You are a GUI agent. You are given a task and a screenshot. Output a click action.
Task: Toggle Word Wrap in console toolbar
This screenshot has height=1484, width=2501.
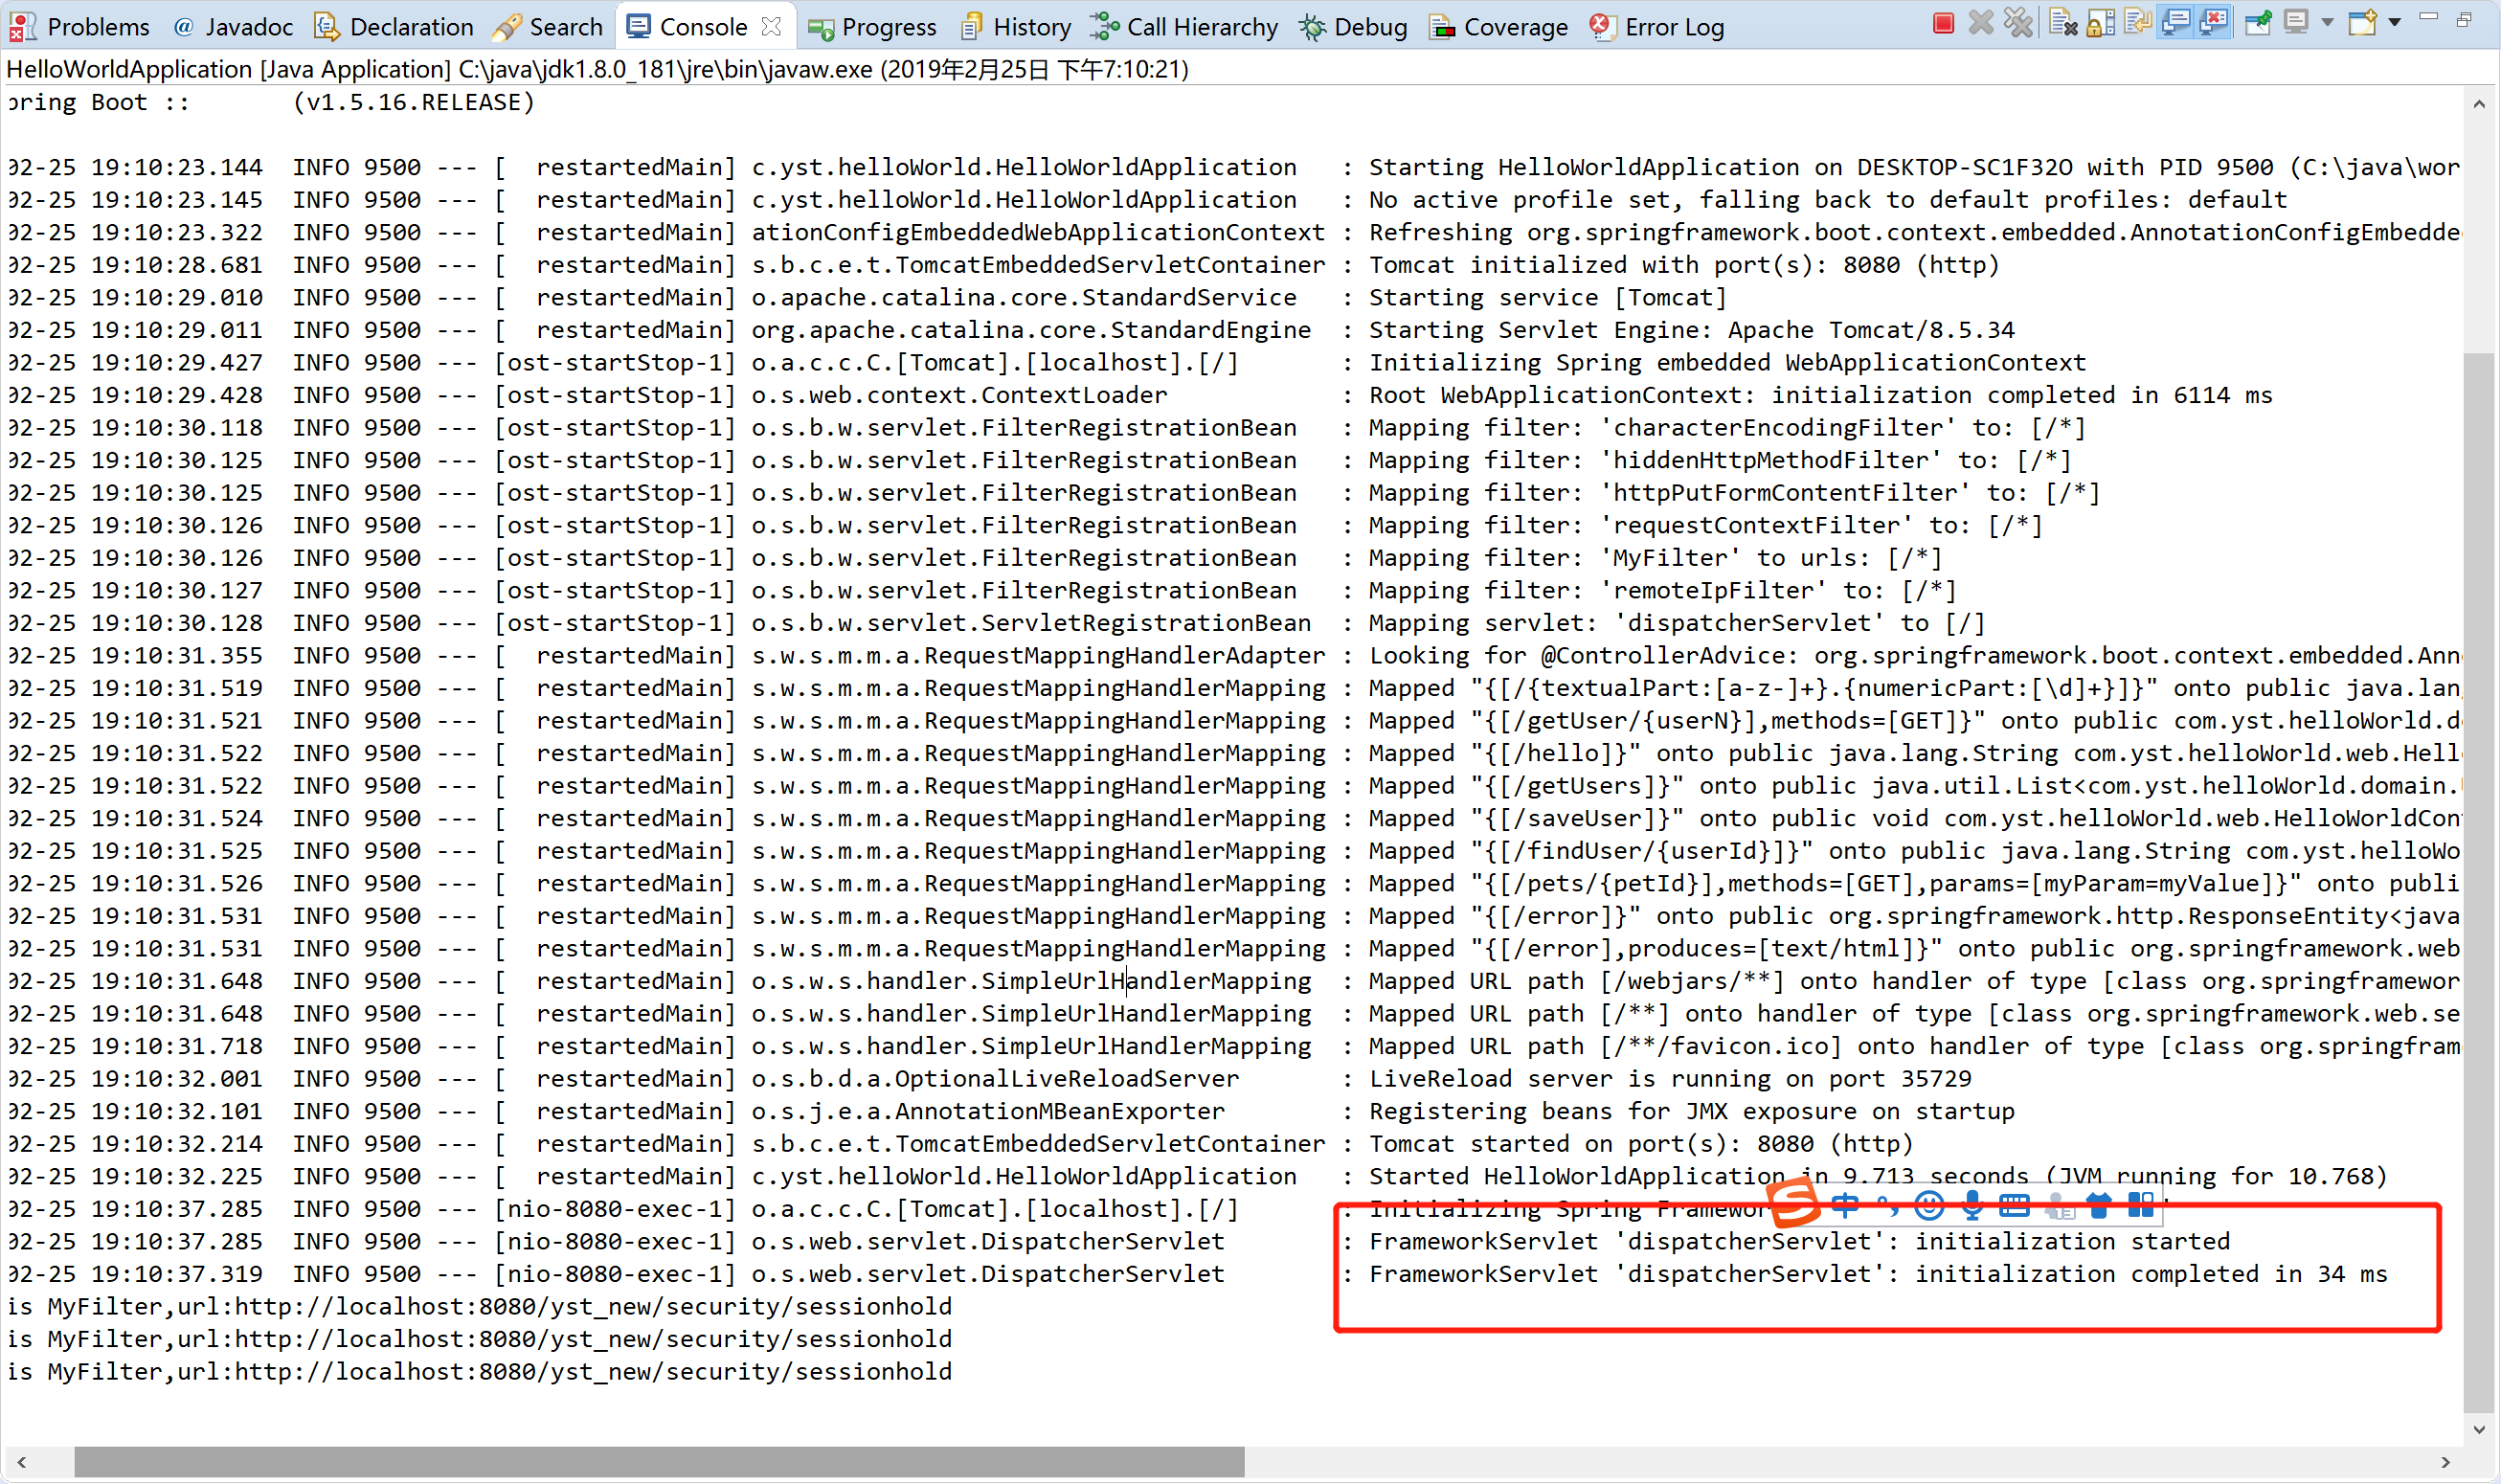click(2138, 23)
